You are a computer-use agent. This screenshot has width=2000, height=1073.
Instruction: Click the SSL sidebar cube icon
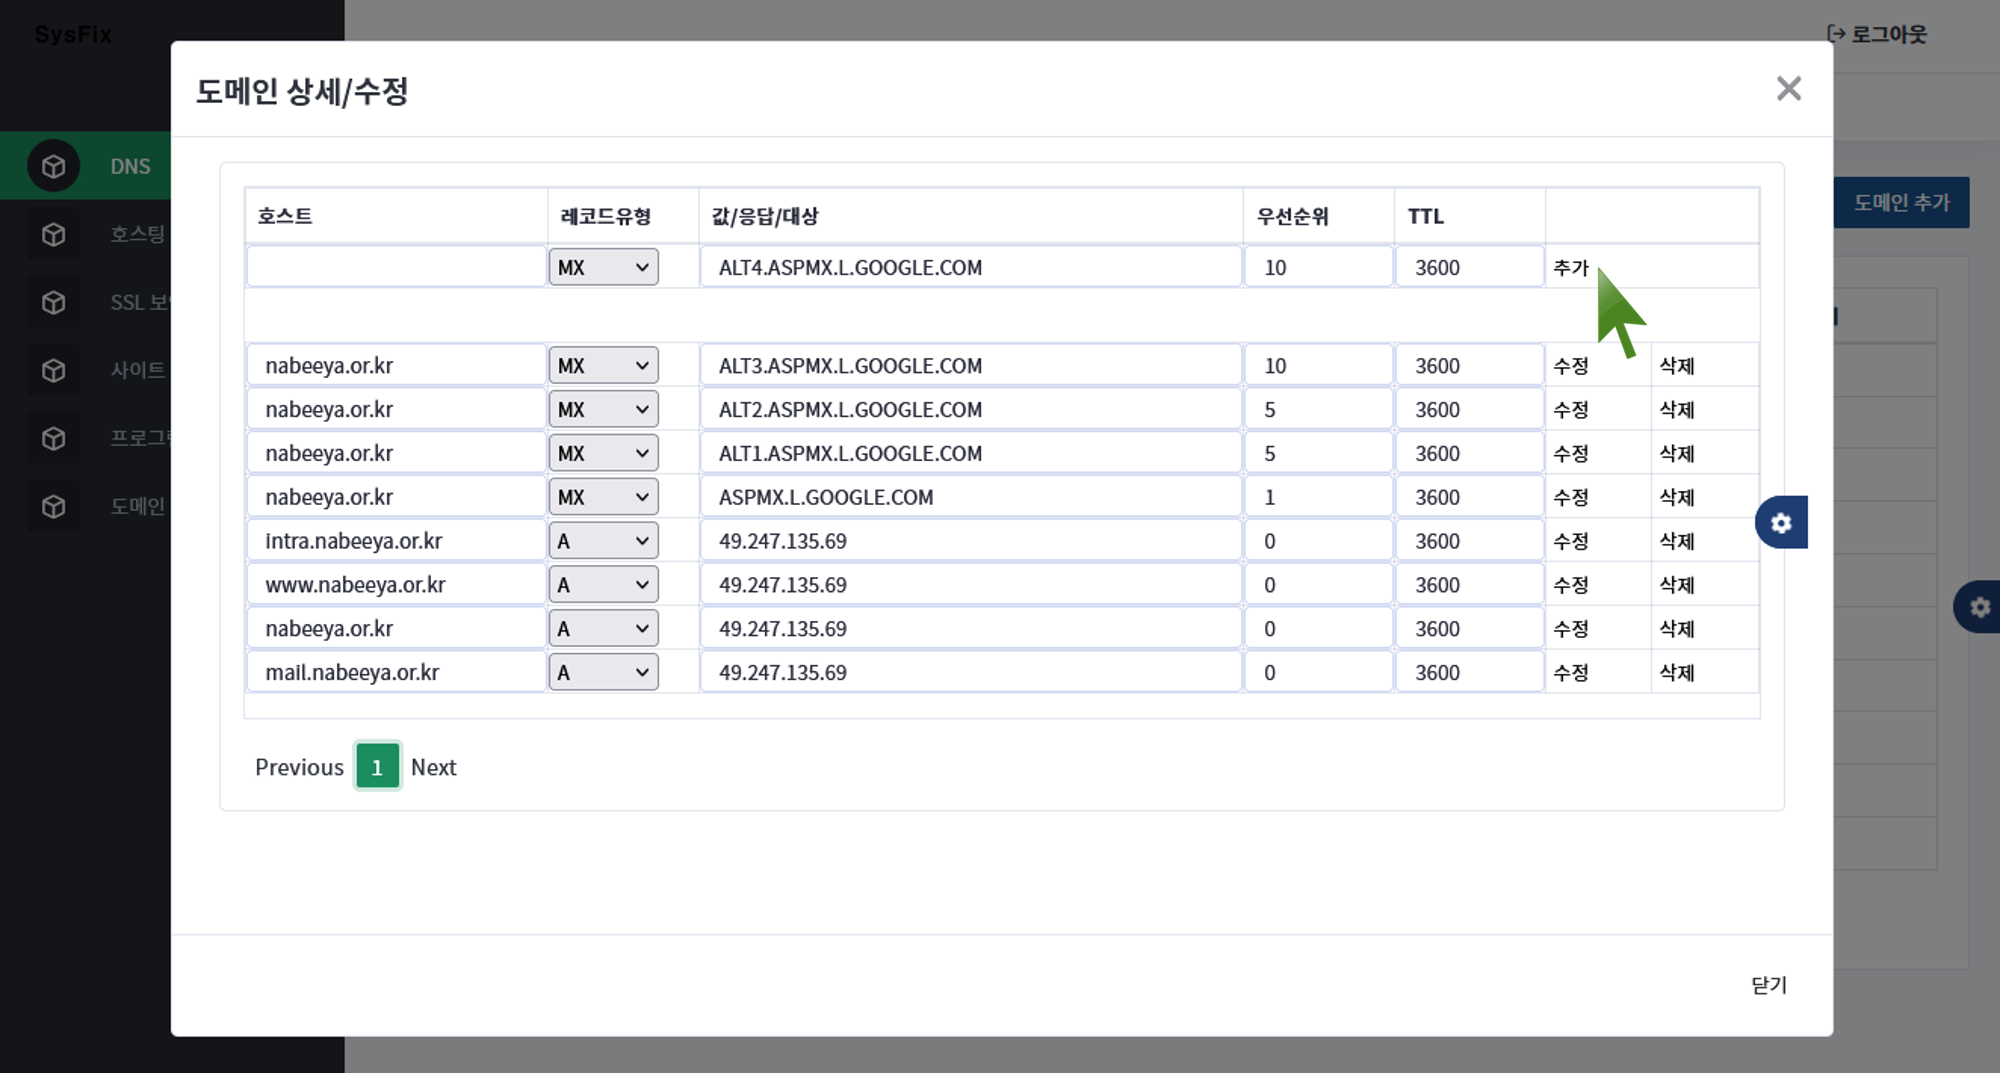click(53, 302)
